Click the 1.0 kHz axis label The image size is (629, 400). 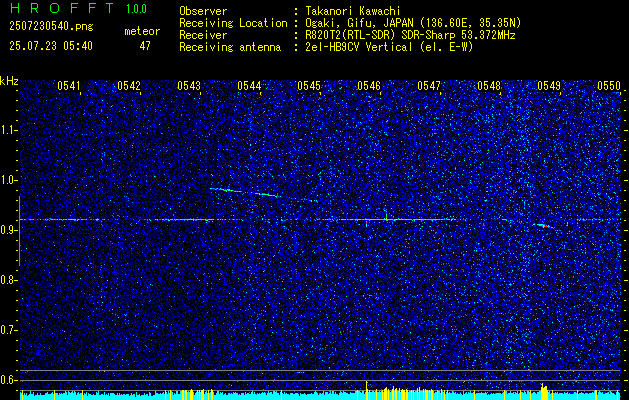pyautogui.click(x=8, y=180)
